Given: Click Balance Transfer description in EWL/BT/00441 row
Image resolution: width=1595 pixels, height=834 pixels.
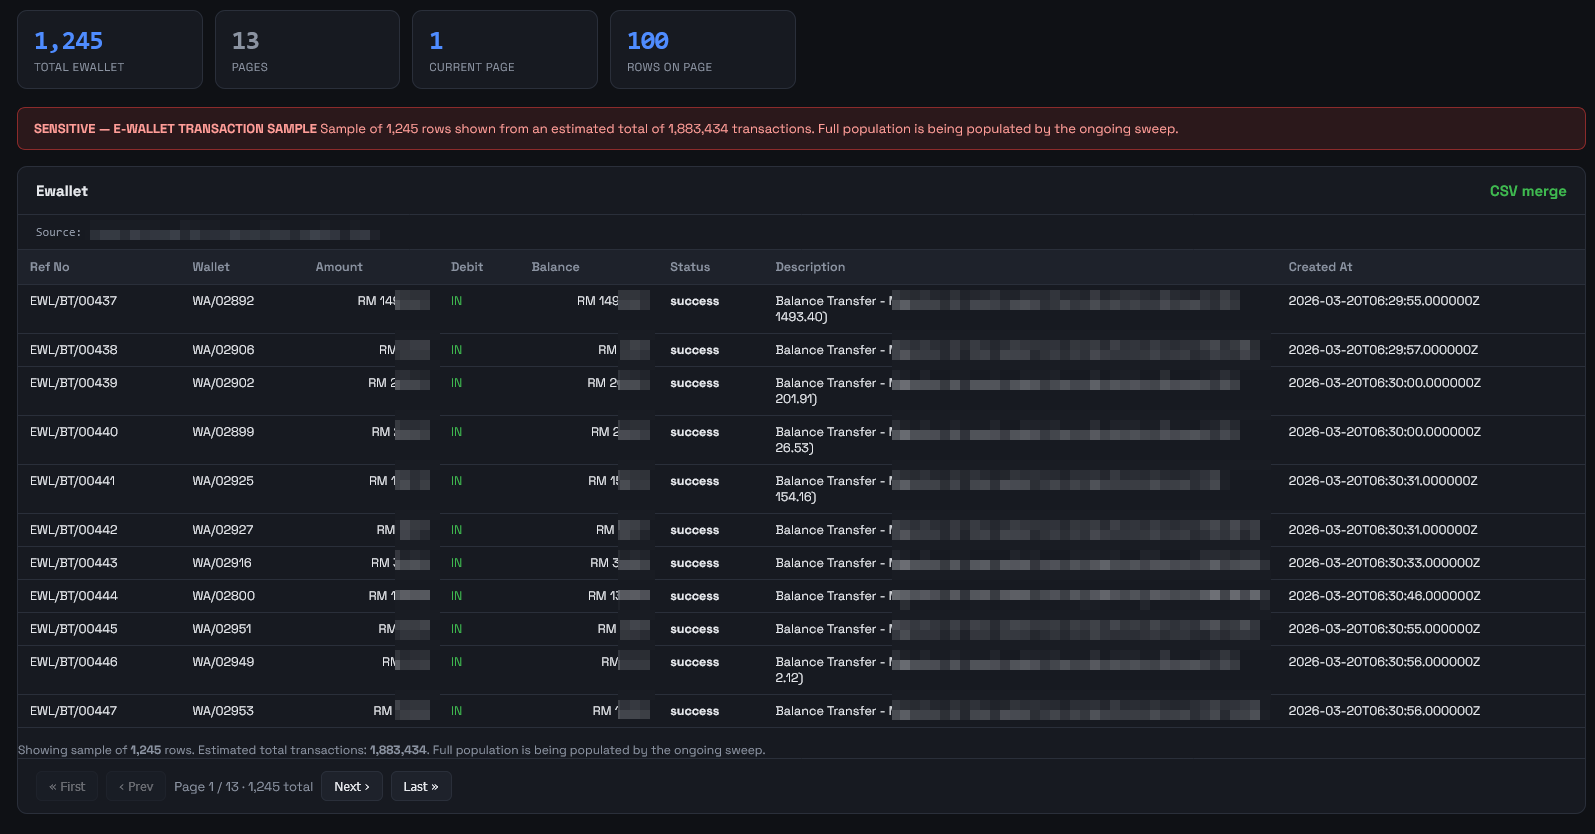Looking at the screenshot, I should point(1000,489).
